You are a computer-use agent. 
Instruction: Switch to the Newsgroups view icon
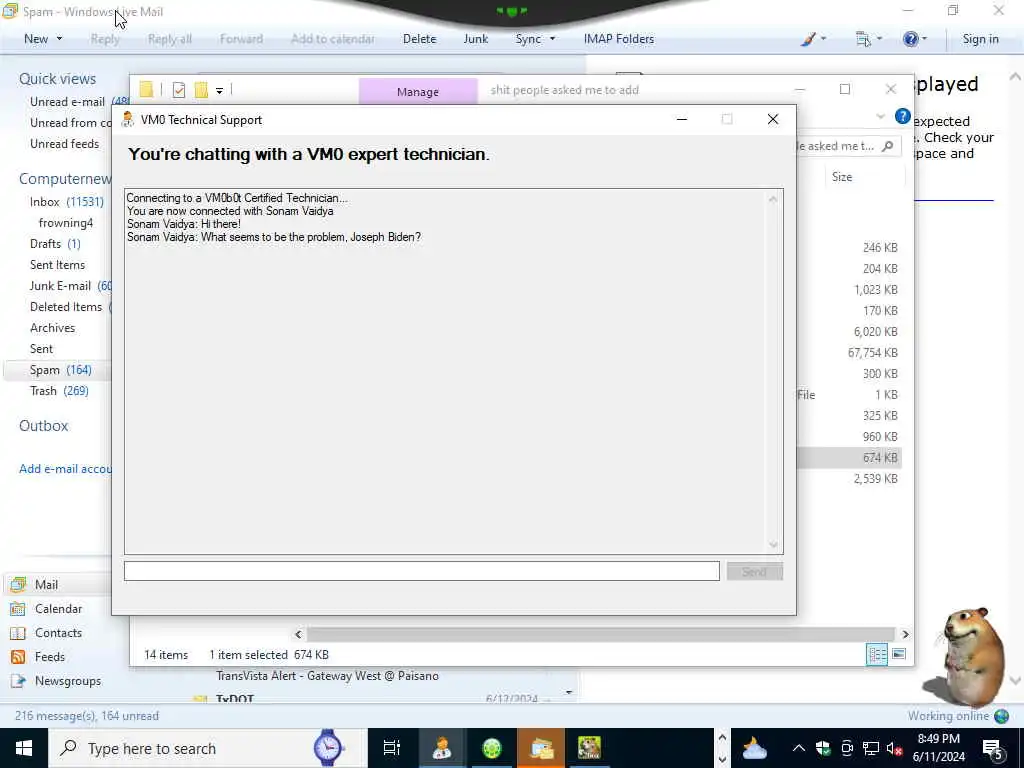click(18, 680)
